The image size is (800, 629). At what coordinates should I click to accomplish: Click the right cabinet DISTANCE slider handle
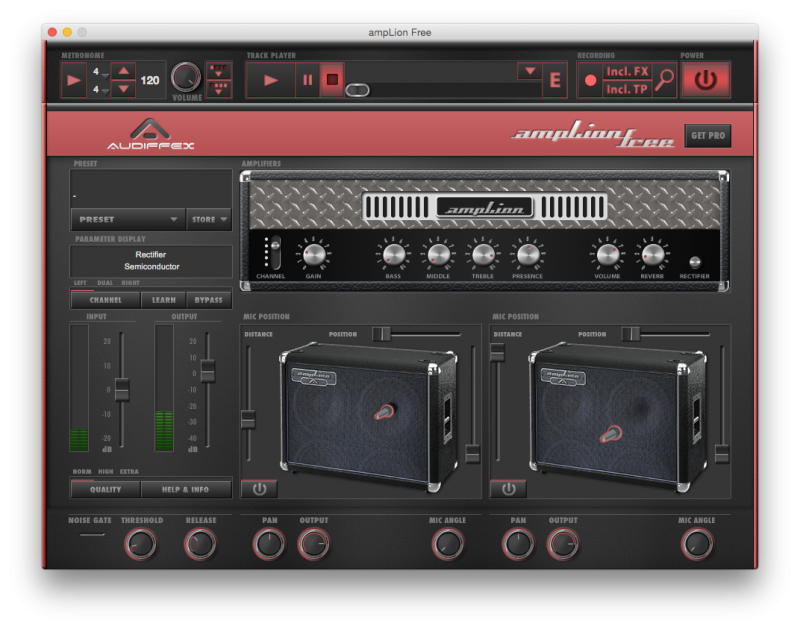(497, 353)
